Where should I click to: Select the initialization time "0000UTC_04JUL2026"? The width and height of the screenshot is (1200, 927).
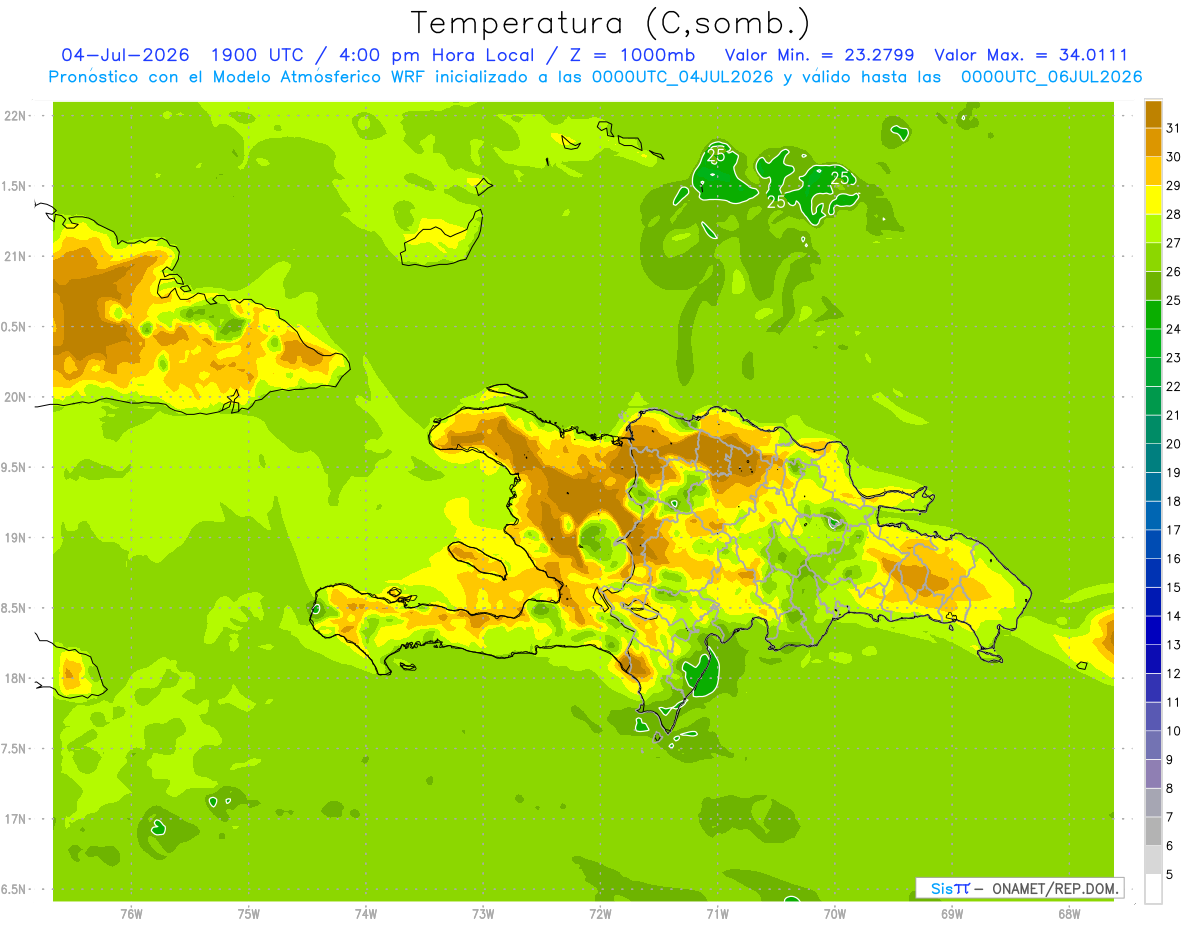pos(683,77)
